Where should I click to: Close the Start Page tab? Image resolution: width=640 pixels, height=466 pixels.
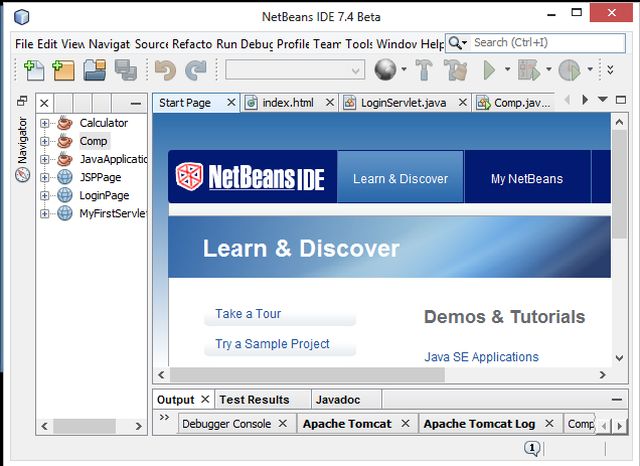[x=231, y=102]
